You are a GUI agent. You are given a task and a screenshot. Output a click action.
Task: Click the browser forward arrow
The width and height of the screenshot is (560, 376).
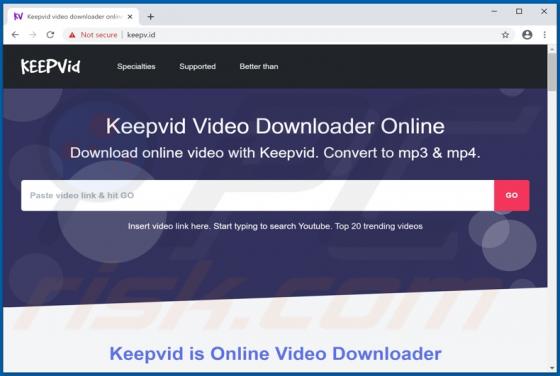[x=32, y=35]
